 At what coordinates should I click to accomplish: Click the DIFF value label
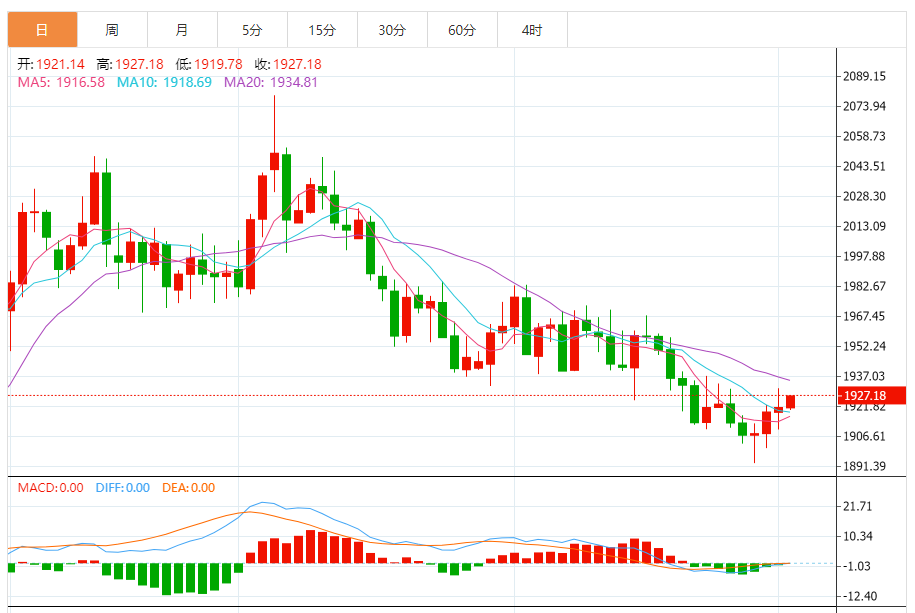point(123,487)
